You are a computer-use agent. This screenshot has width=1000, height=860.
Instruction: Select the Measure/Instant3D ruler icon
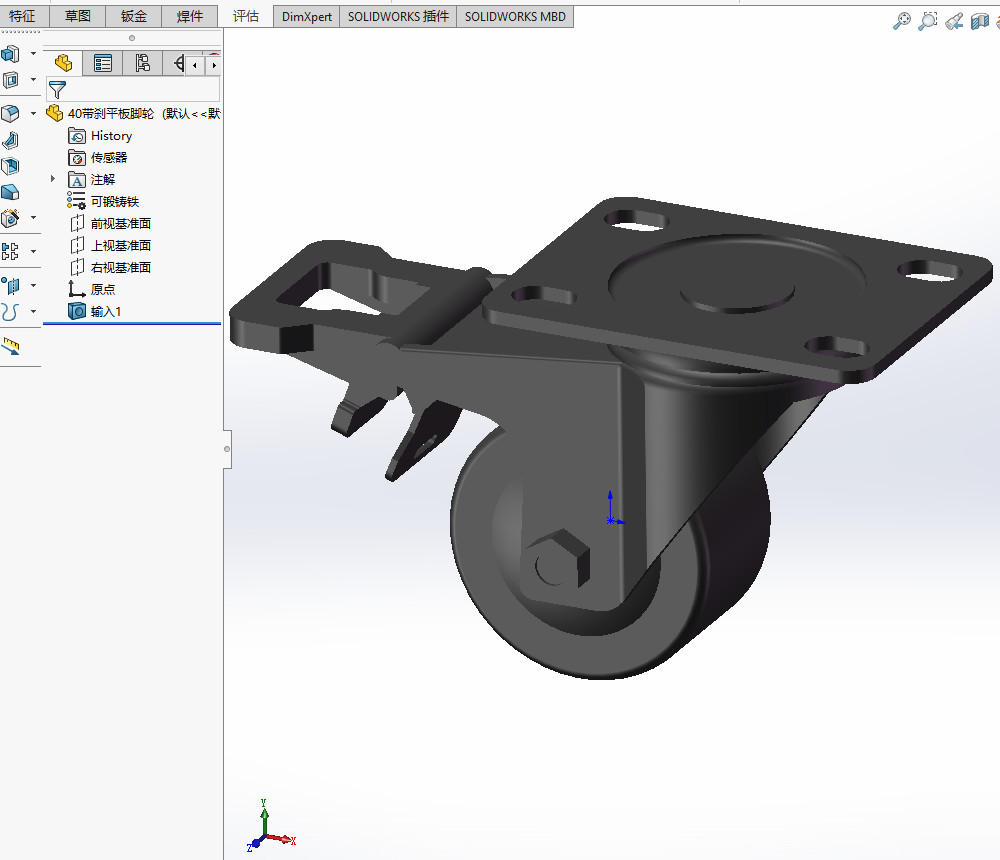point(10,346)
